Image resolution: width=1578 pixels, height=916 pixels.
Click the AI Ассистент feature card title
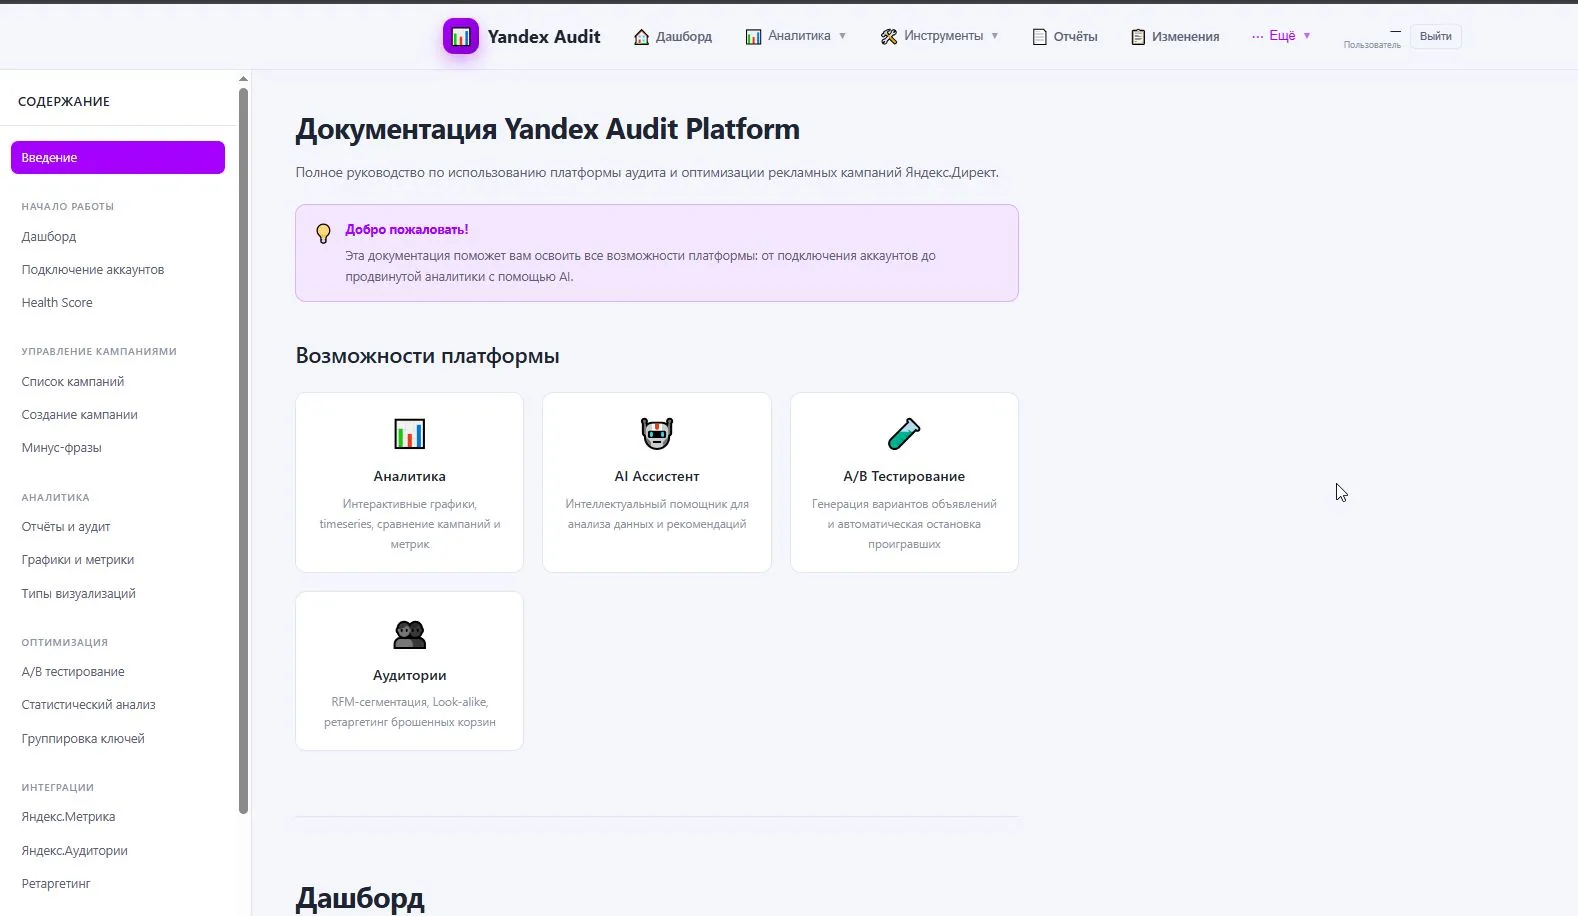click(x=657, y=477)
